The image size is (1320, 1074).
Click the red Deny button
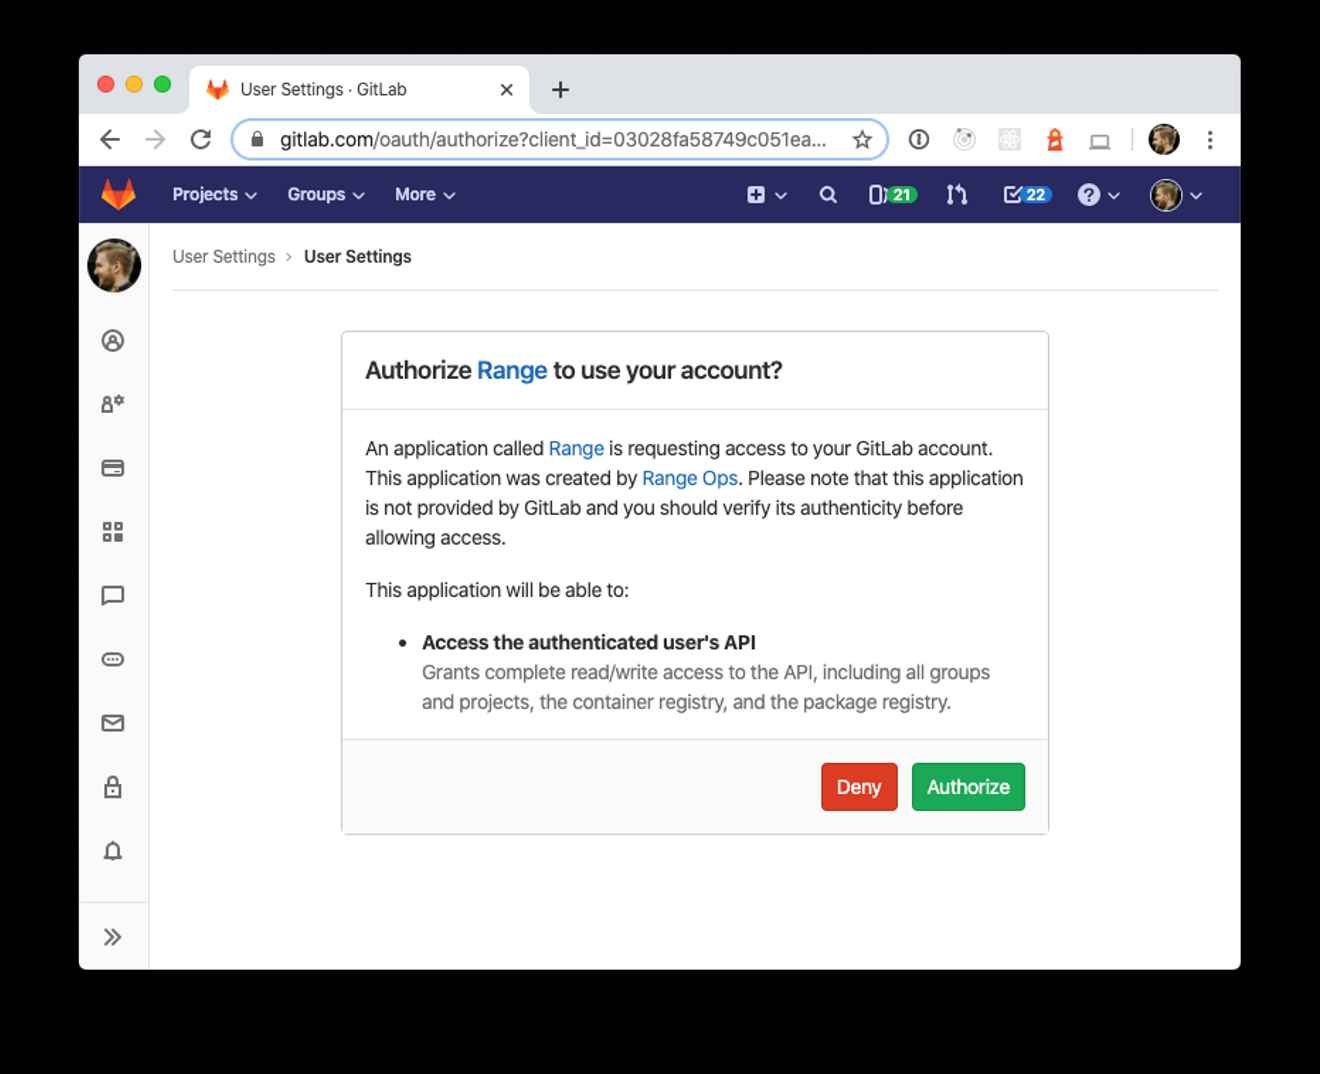pos(859,787)
